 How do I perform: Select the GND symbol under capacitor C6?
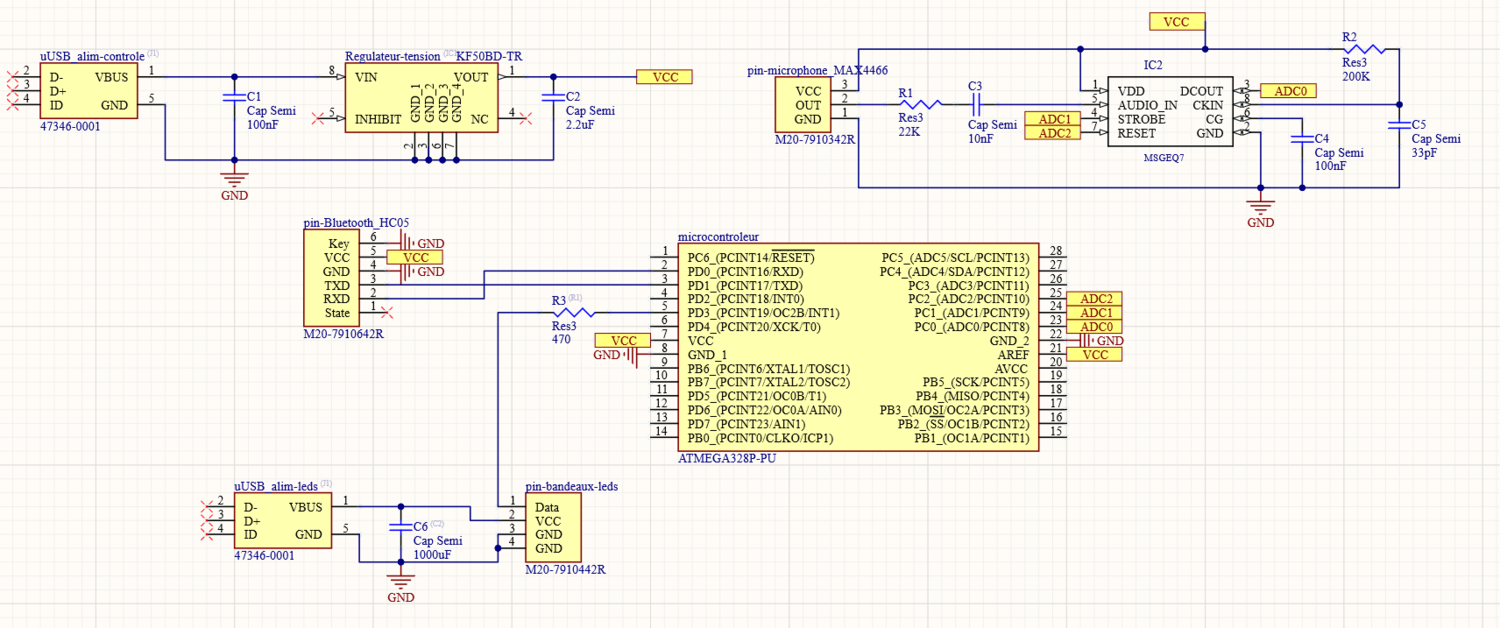[x=400, y=581]
